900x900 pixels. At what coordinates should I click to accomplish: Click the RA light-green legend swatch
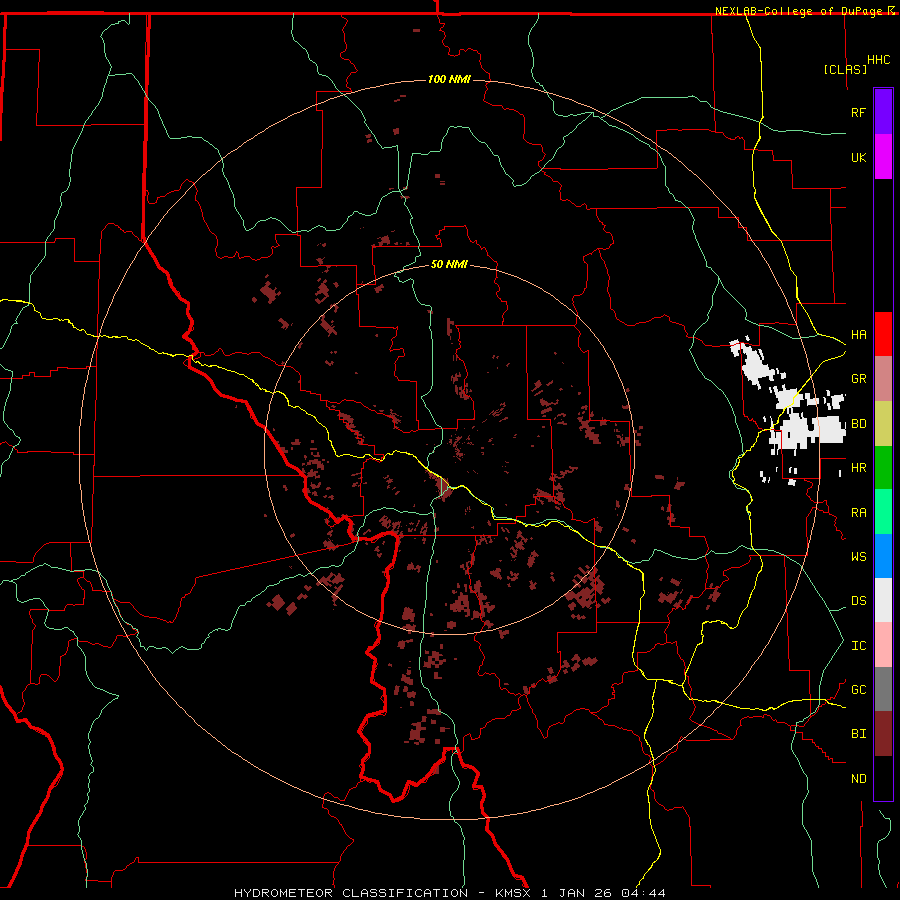[x=883, y=512]
